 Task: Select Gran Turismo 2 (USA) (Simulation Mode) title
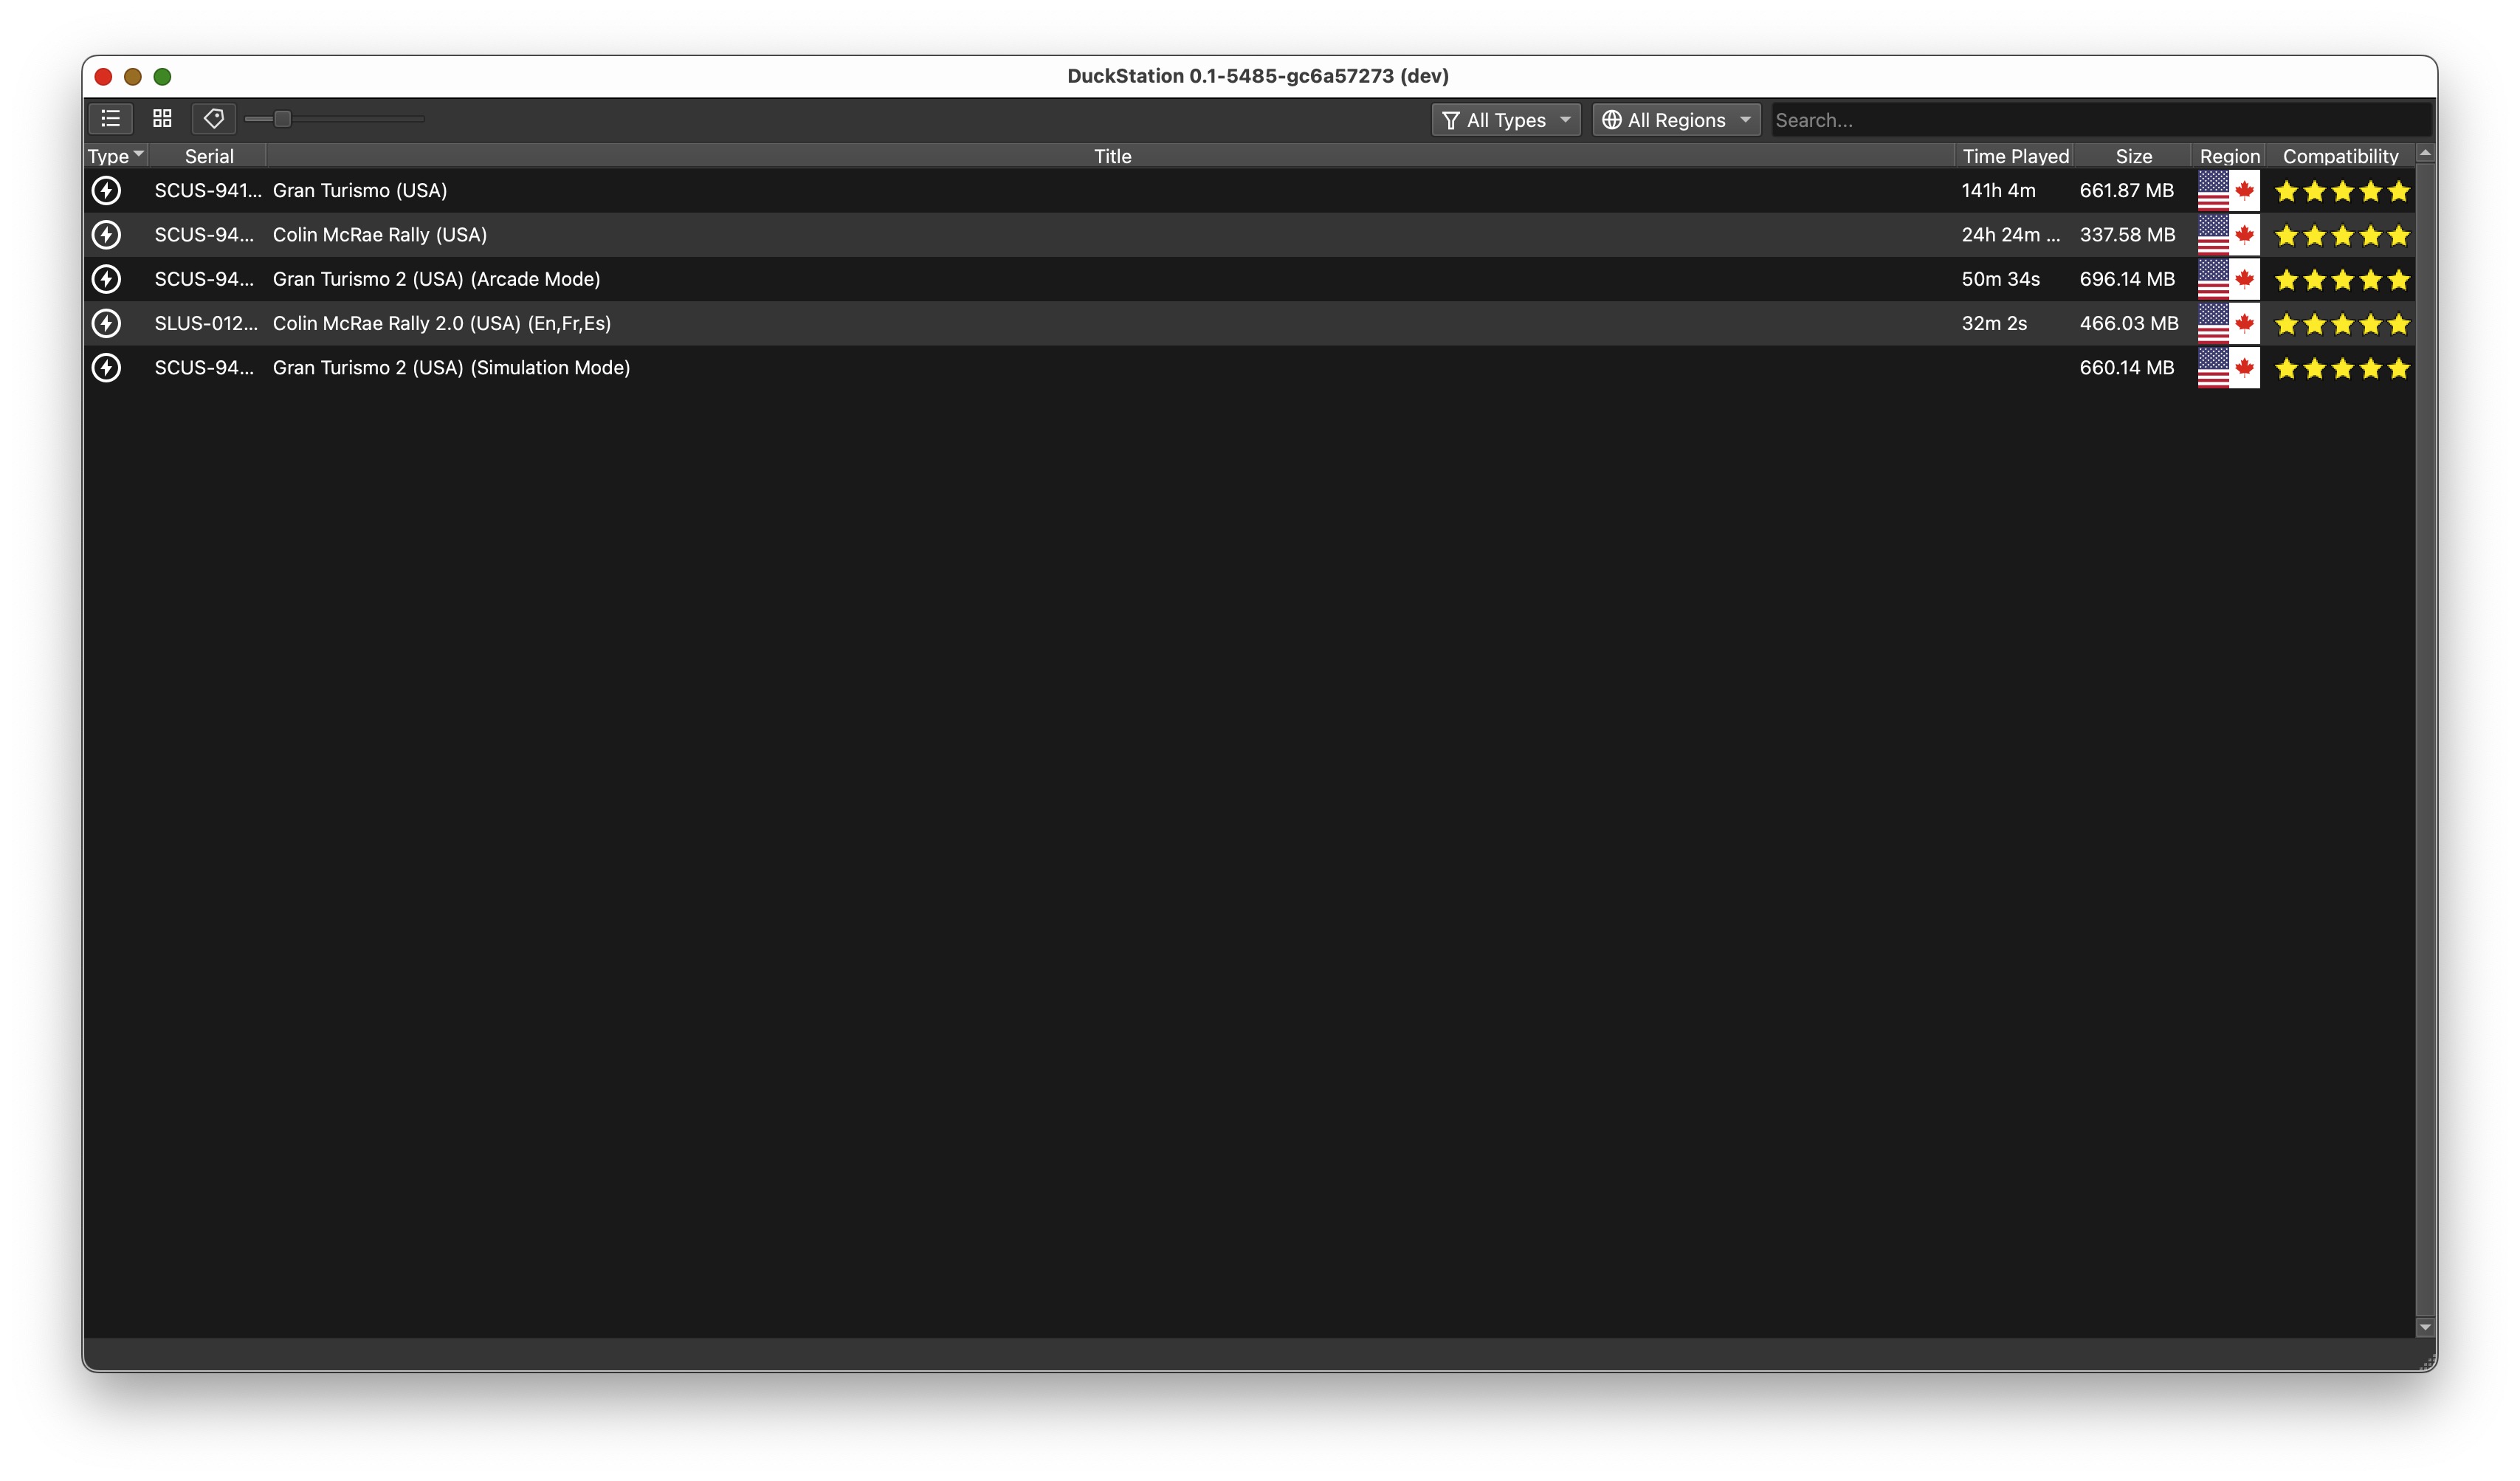click(452, 368)
